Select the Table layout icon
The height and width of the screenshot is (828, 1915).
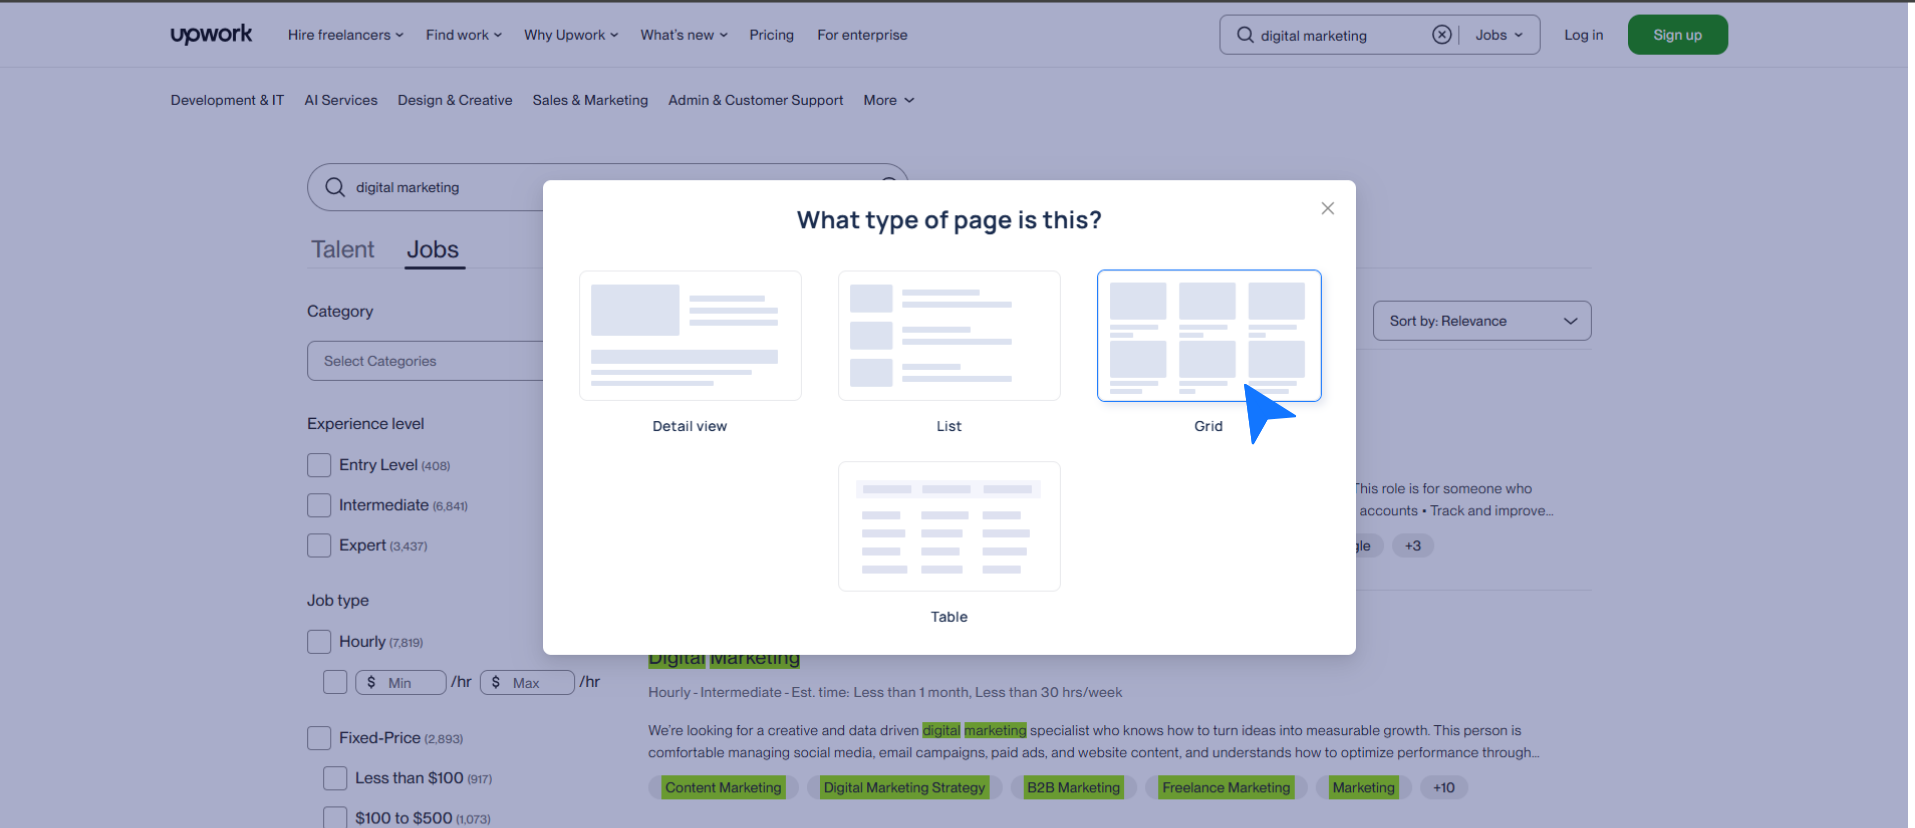949,526
